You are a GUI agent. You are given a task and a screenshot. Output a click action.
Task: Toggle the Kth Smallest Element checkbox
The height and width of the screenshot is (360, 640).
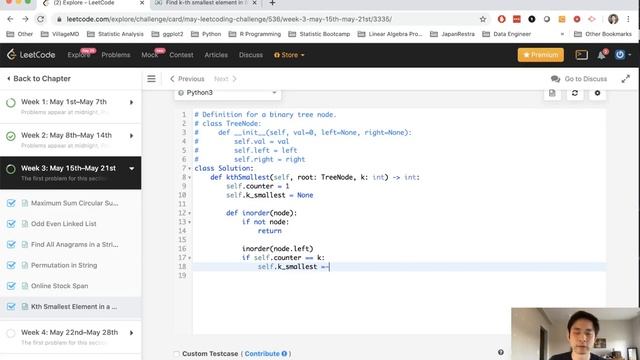coord(11,307)
